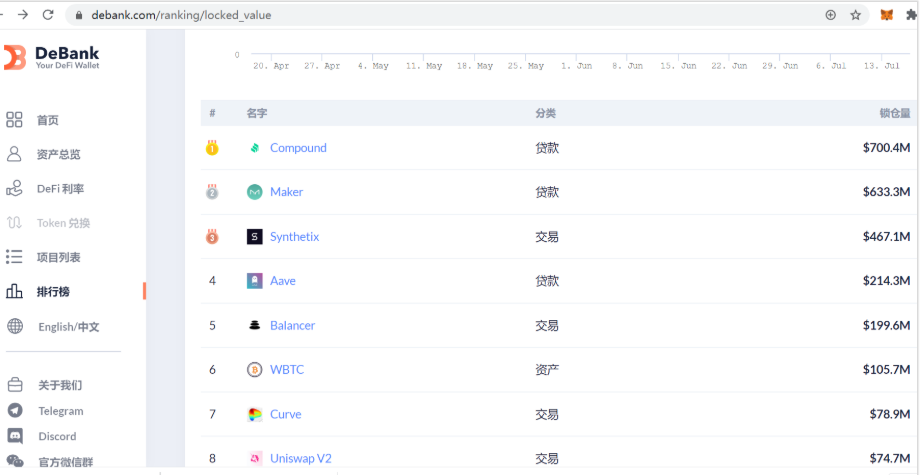The width and height of the screenshot is (923, 475).
Task: Click the Aave ghost logo
Action: click(254, 281)
